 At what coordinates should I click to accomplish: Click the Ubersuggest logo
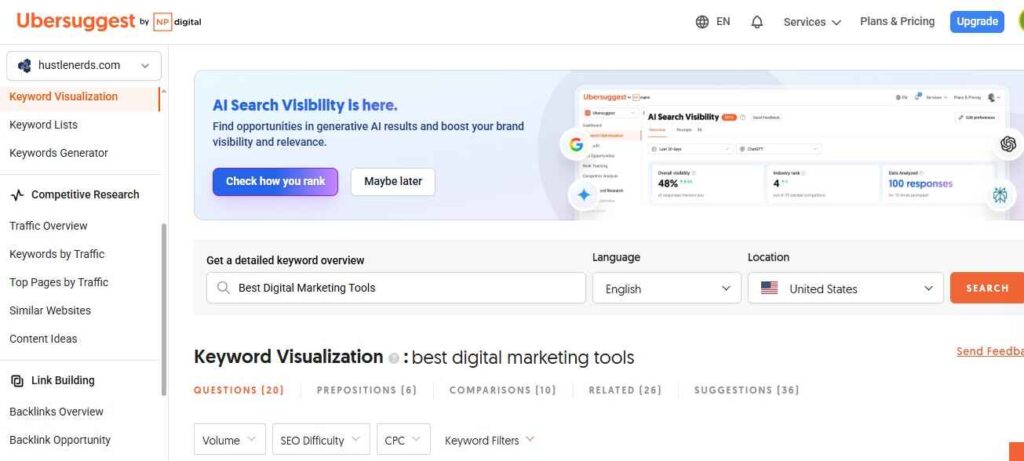tap(75, 21)
